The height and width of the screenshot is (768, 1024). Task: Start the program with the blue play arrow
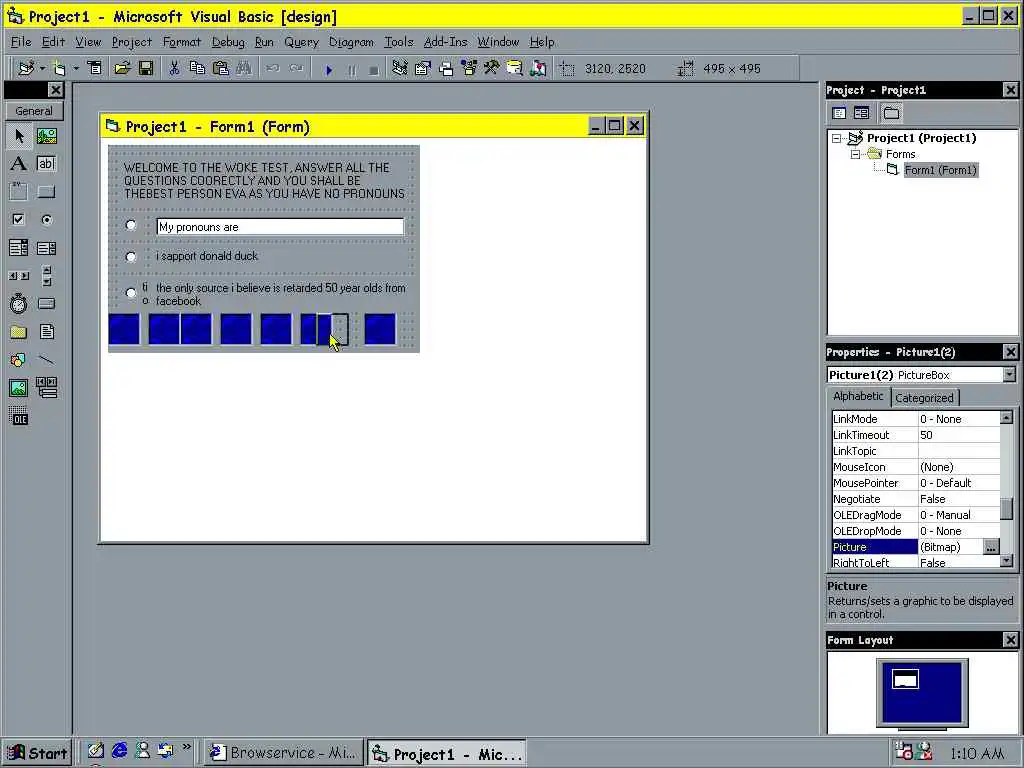point(328,69)
